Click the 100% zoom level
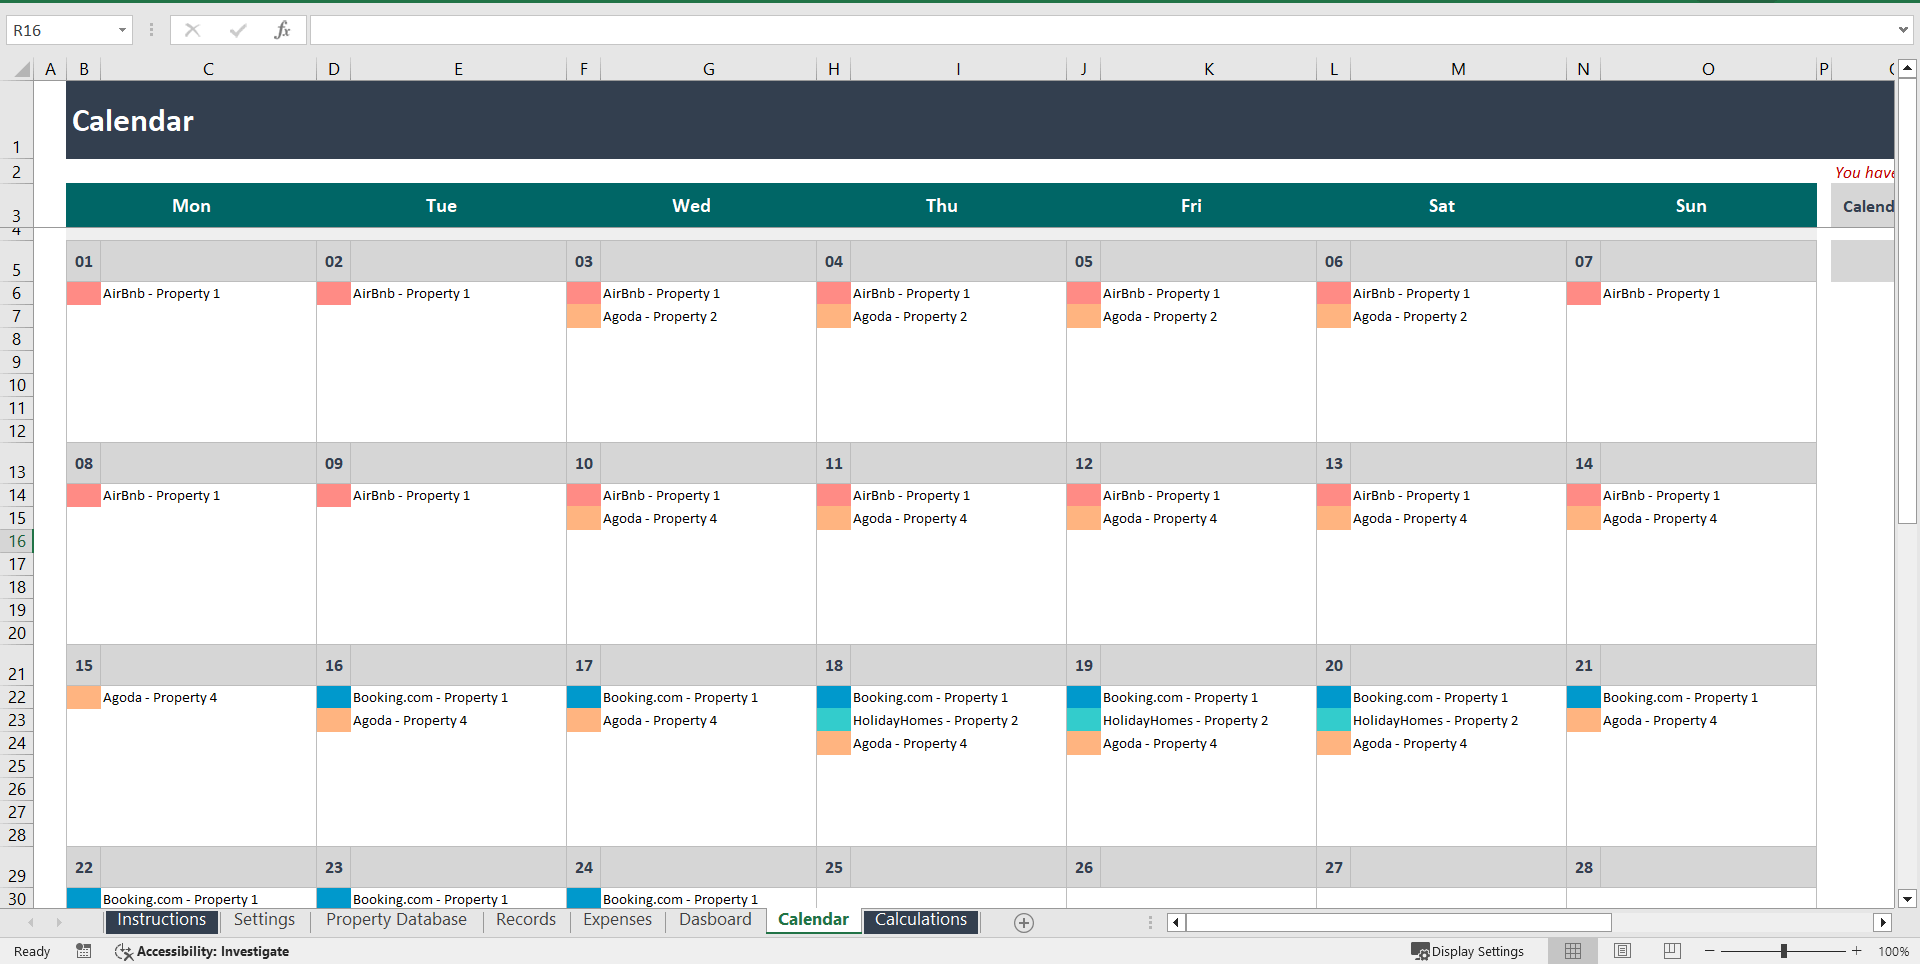 click(x=1893, y=951)
